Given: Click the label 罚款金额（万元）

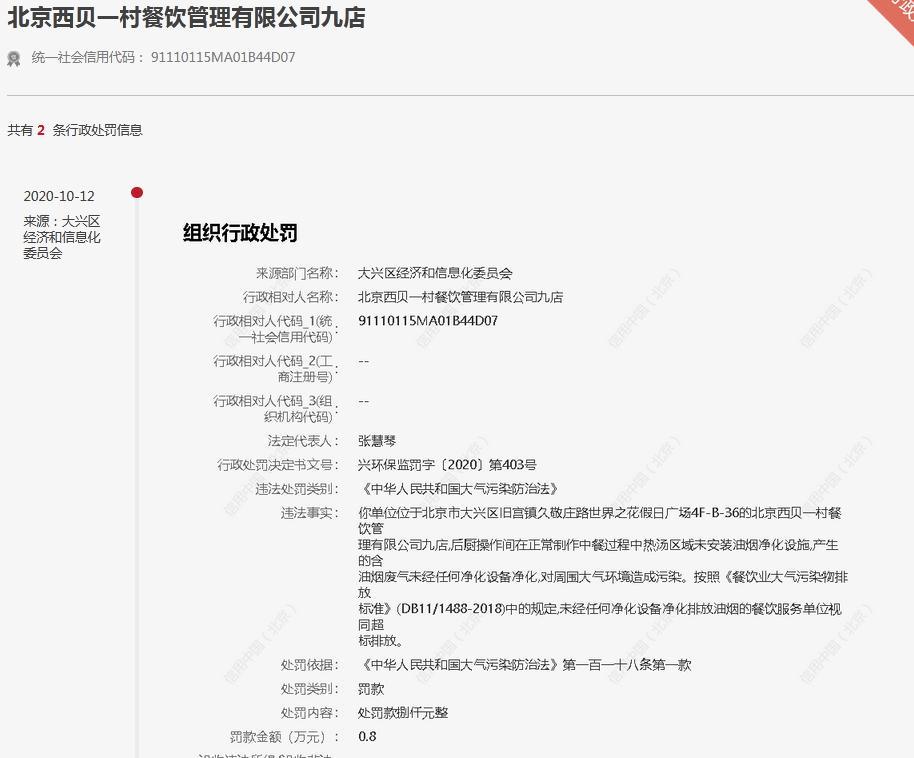Looking at the screenshot, I should pyautogui.click(x=284, y=736).
